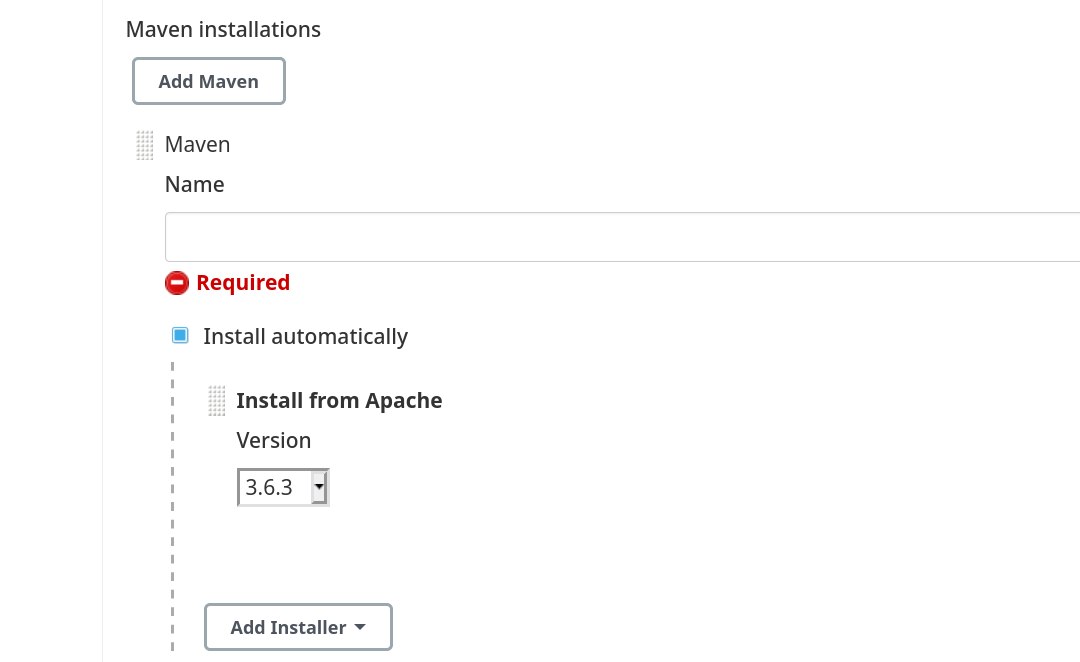Open the Add Installer dropdown button
The image size is (1080, 662).
[x=298, y=627]
